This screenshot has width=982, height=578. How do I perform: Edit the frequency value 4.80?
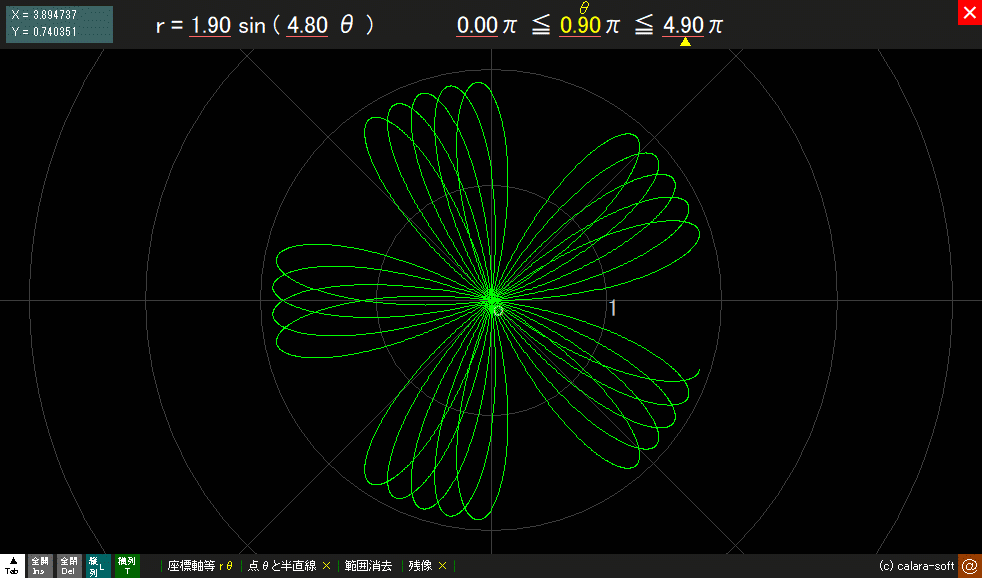[307, 26]
